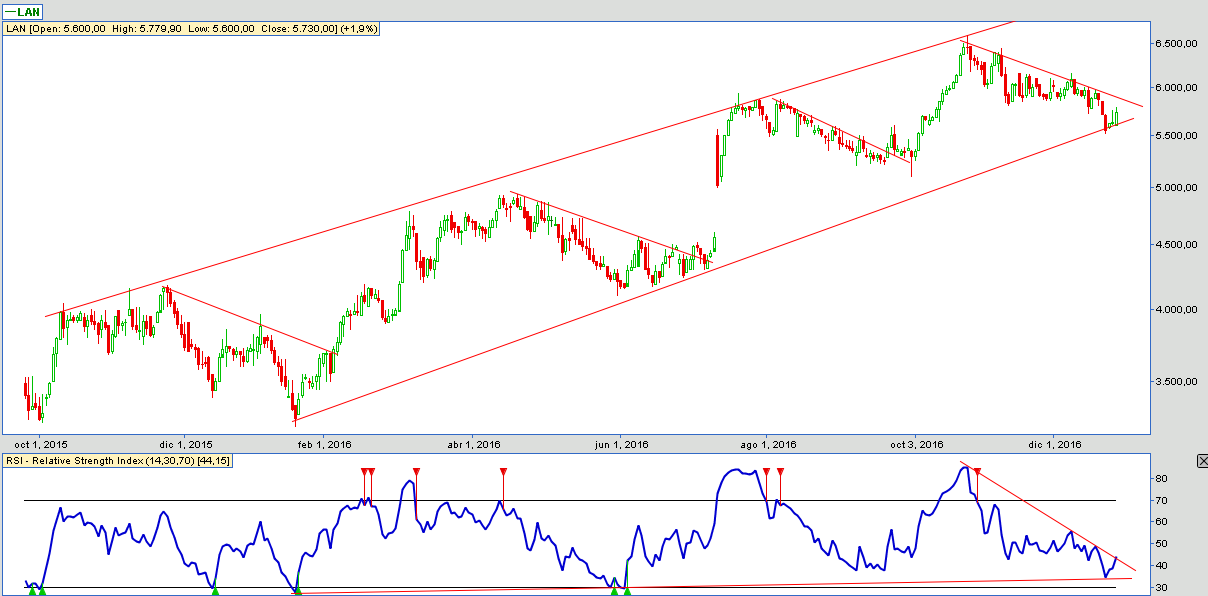Click the RSI axis value 40

tap(1162, 565)
